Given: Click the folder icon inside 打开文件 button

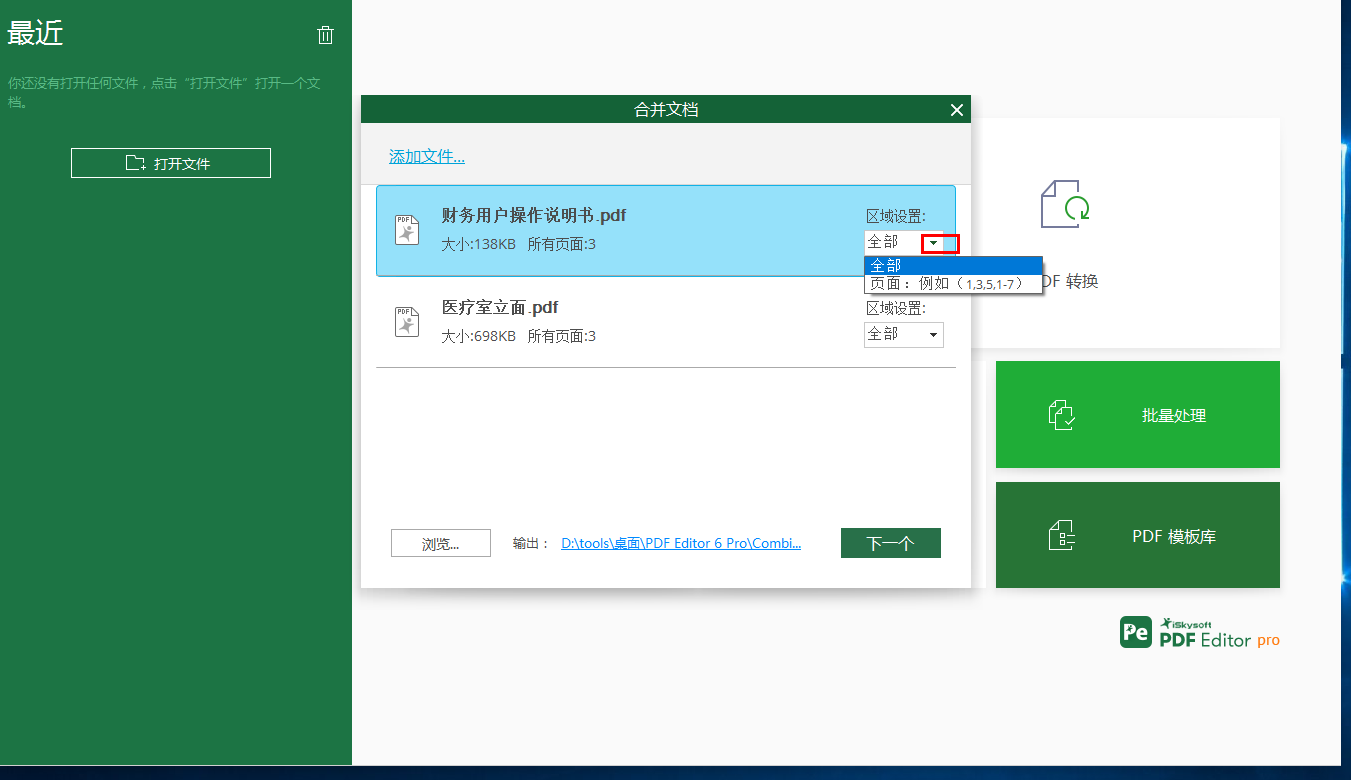Looking at the screenshot, I should pyautogui.click(x=133, y=162).
